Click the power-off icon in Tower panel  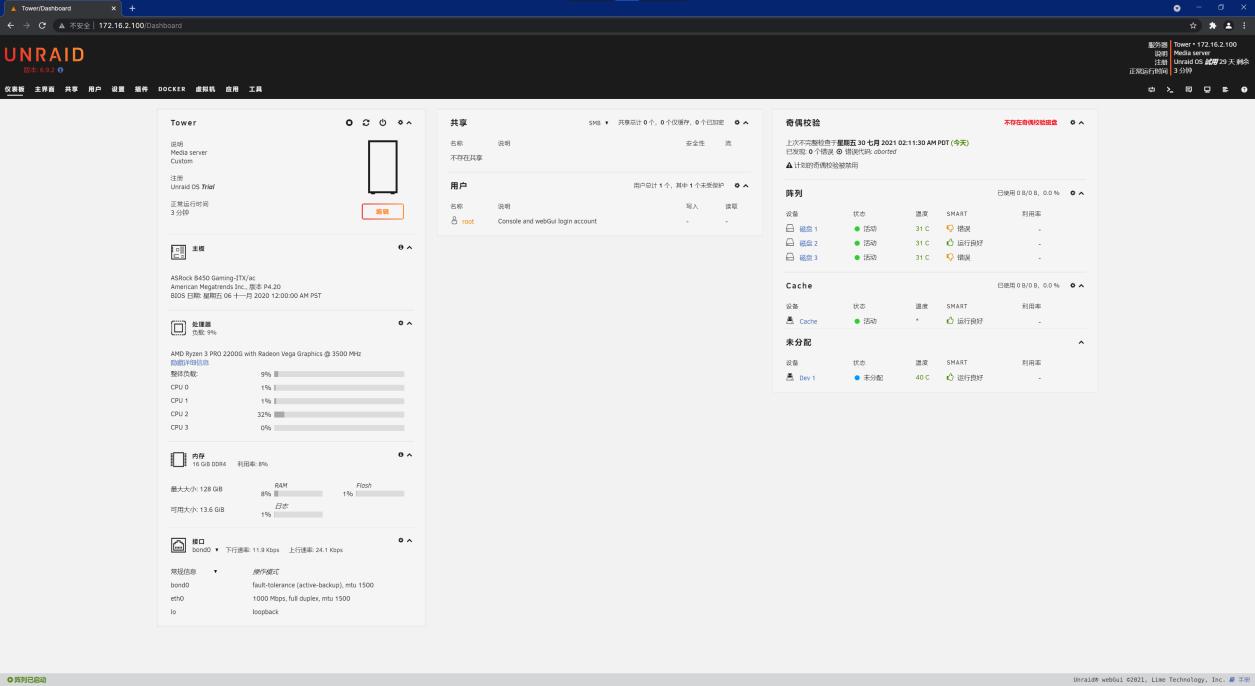point(383,123)
